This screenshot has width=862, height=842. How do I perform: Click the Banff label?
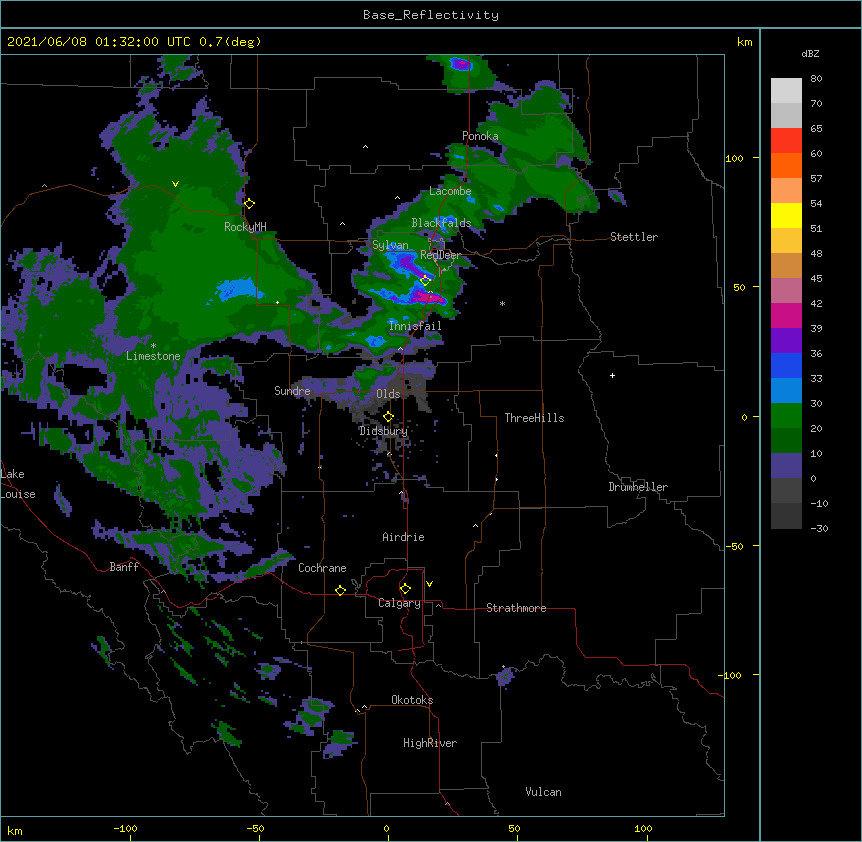(124, 567)
